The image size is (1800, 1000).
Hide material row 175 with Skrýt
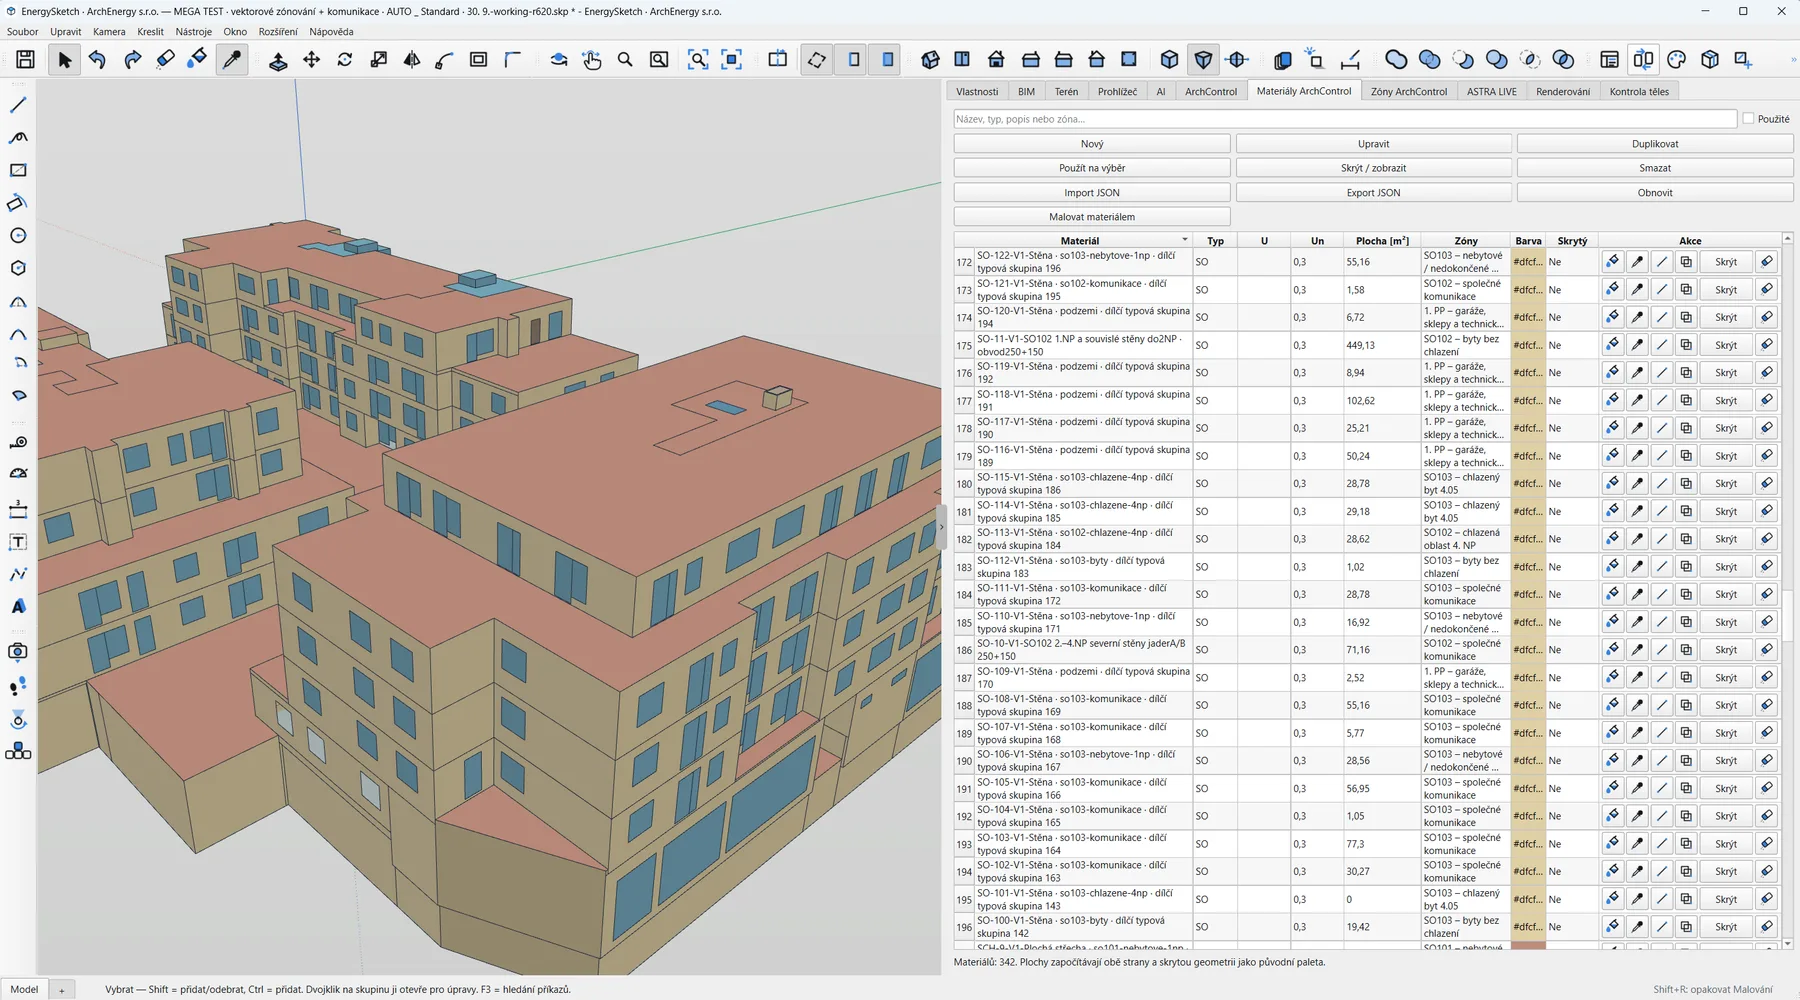click(1726, 345)
